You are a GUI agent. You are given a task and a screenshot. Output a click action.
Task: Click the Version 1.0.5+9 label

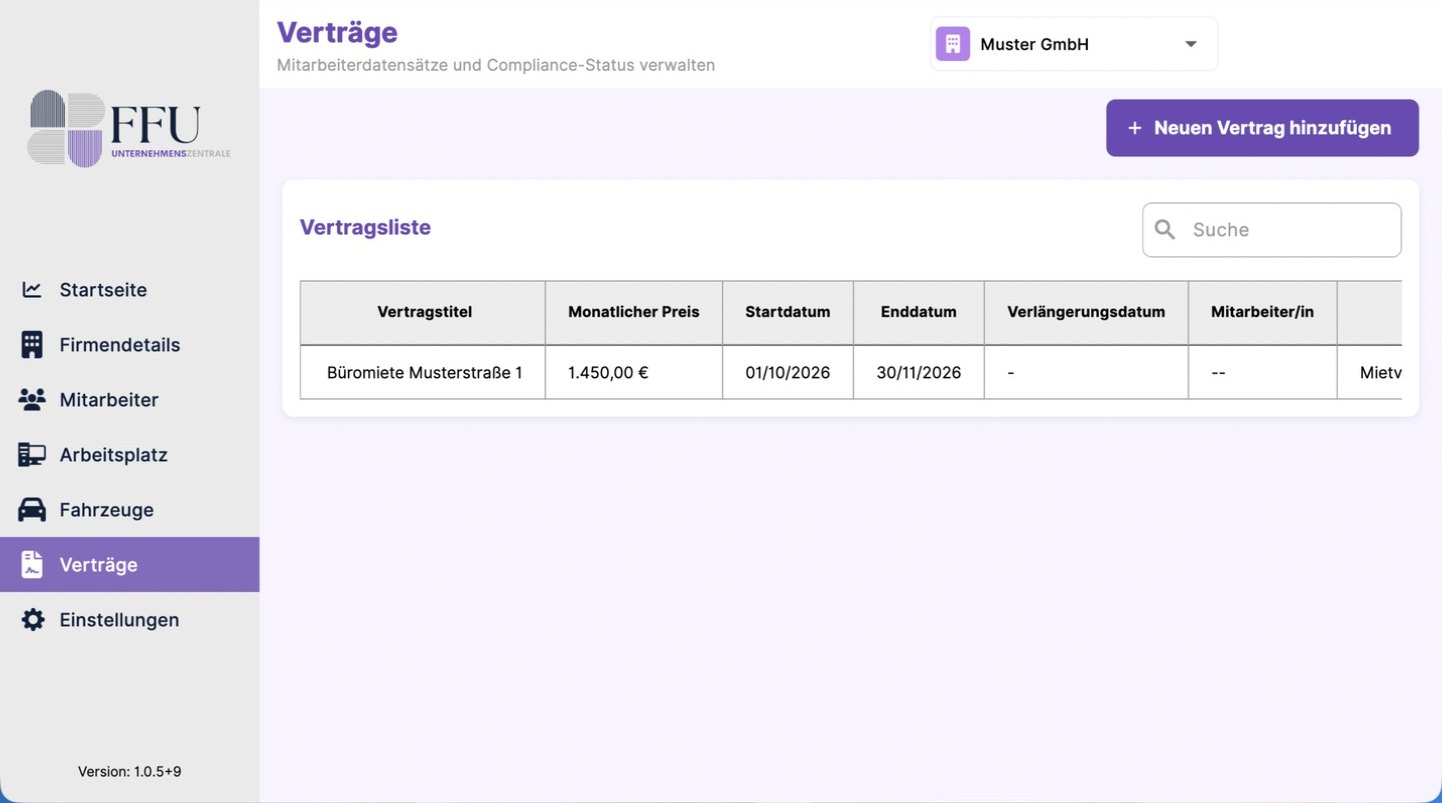tap(130, 772)
